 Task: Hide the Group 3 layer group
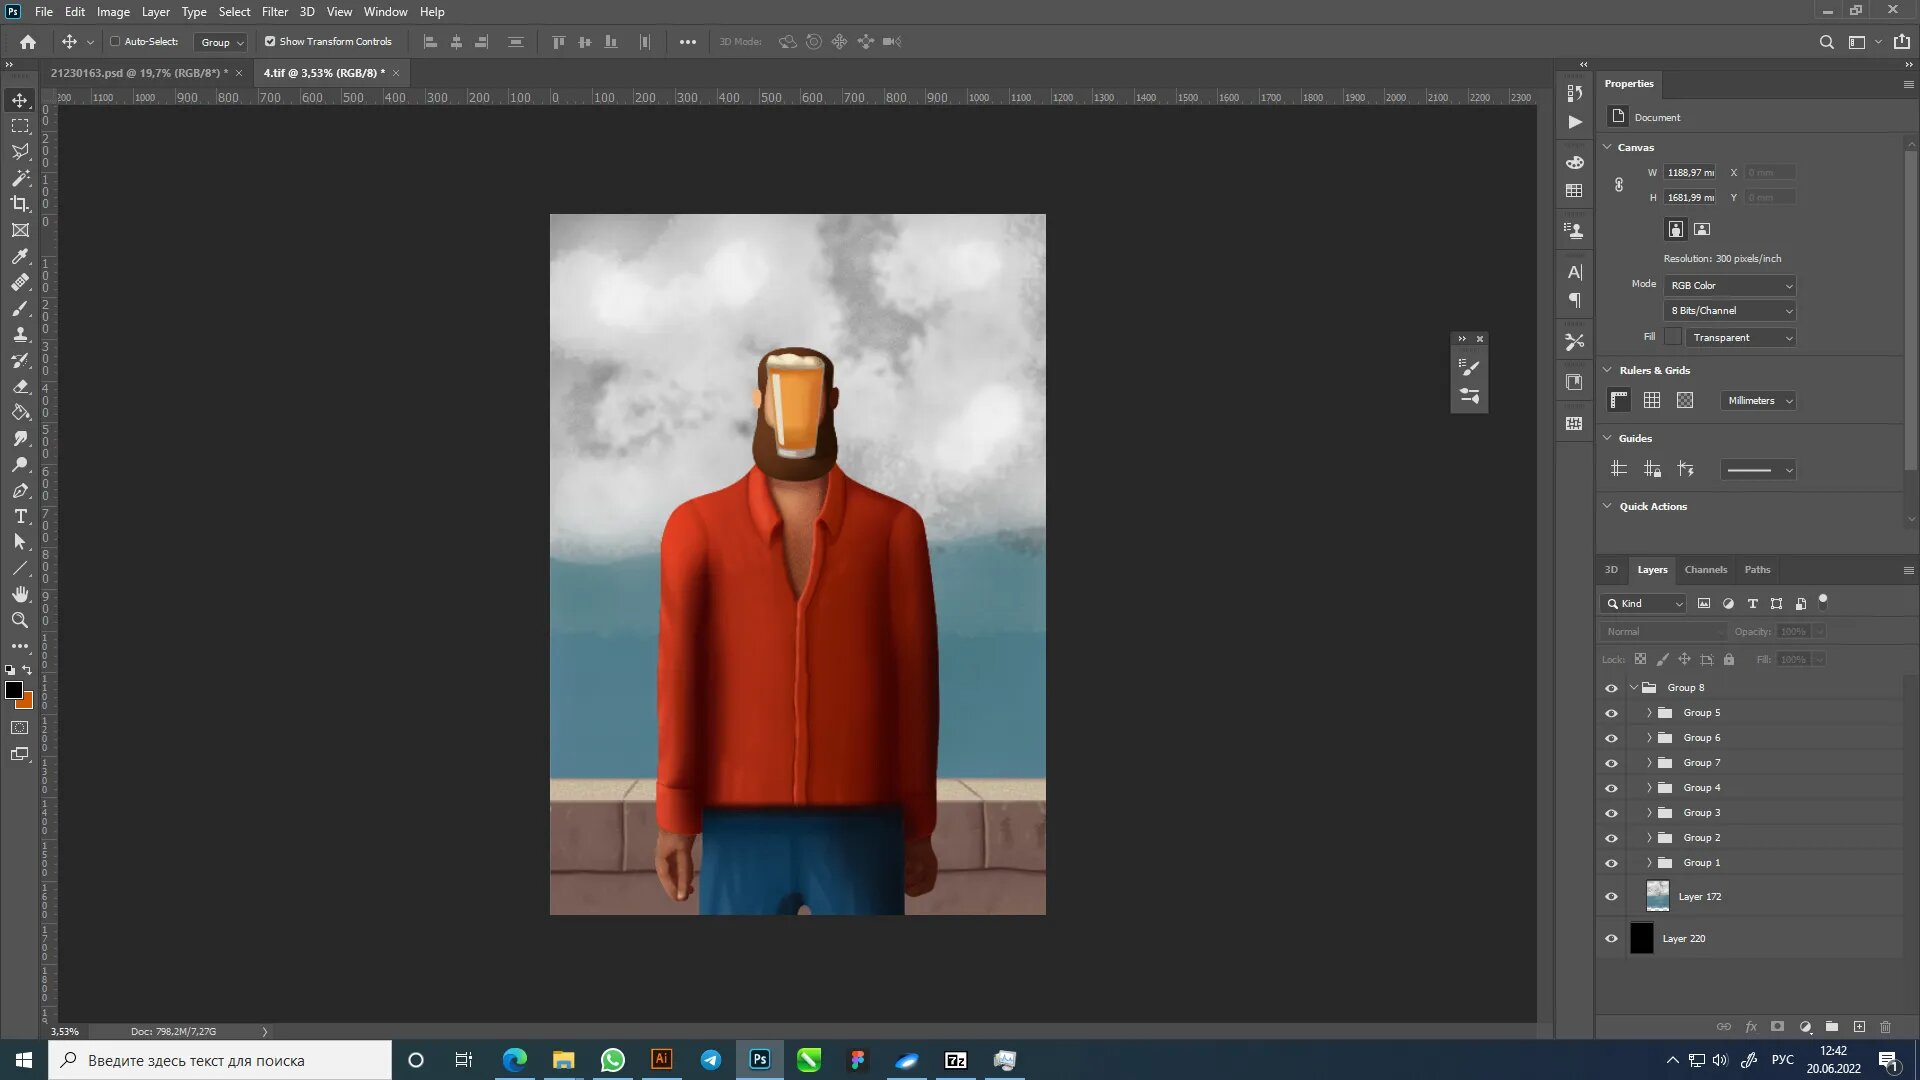click(1611, 813)
